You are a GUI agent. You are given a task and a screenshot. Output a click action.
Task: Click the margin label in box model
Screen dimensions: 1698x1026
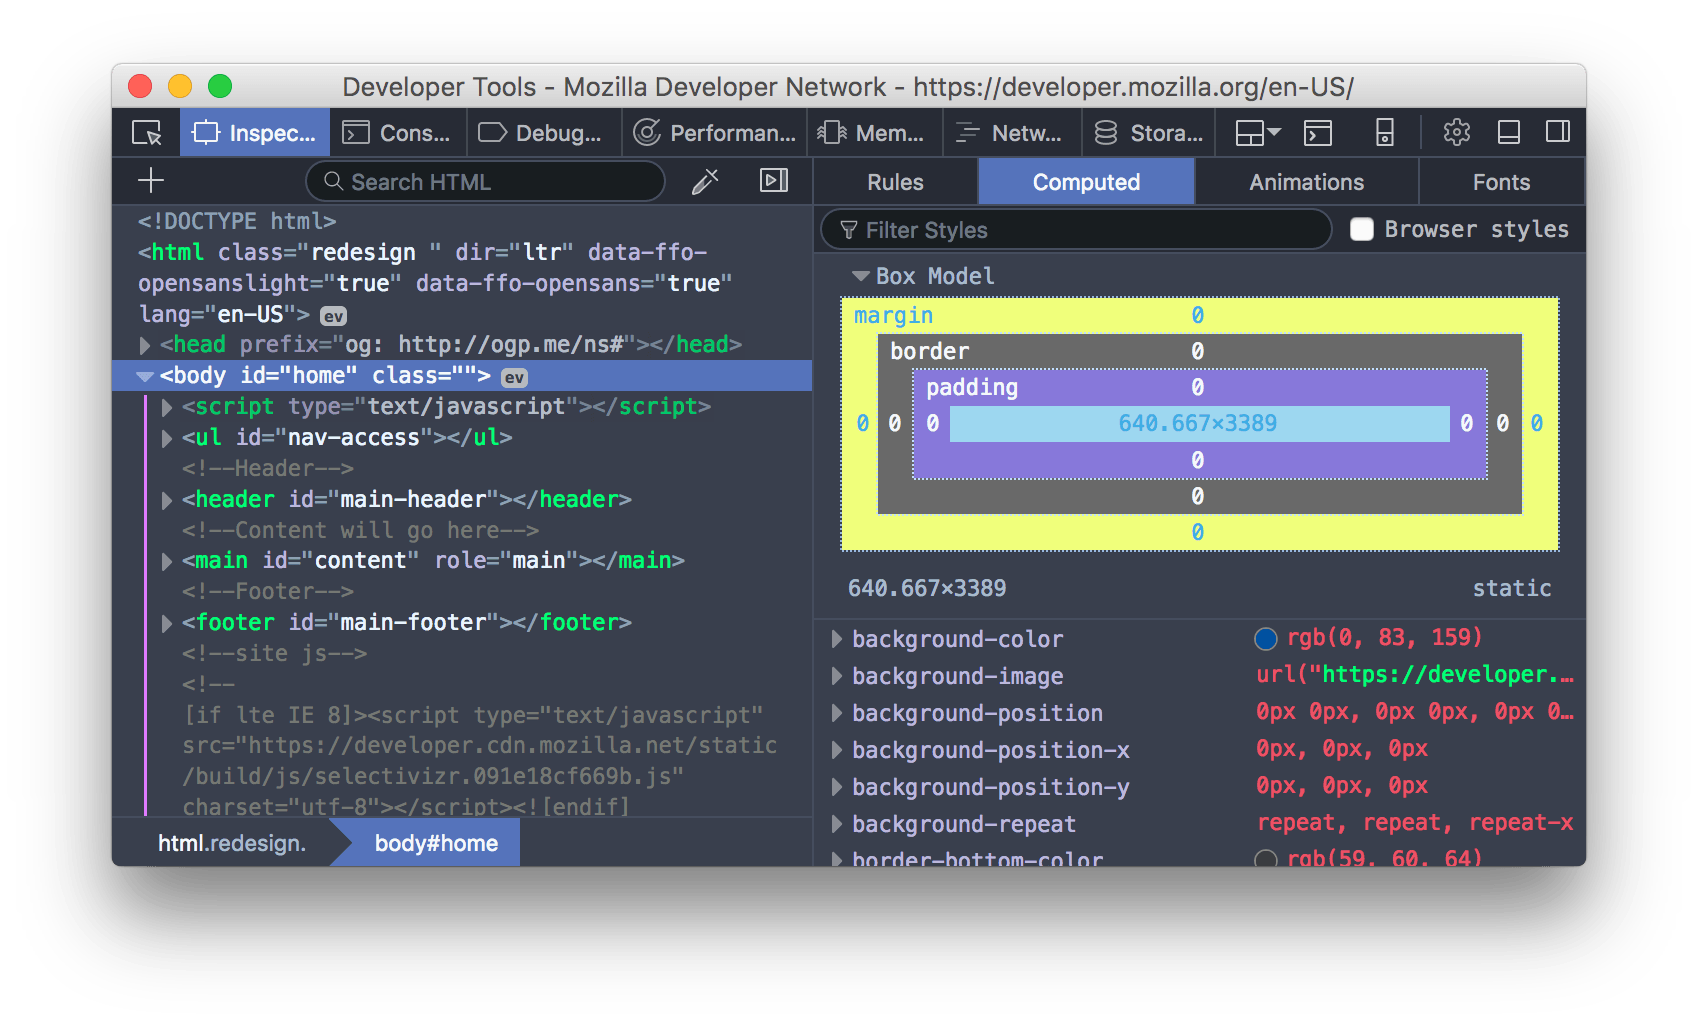pos(893,316)
